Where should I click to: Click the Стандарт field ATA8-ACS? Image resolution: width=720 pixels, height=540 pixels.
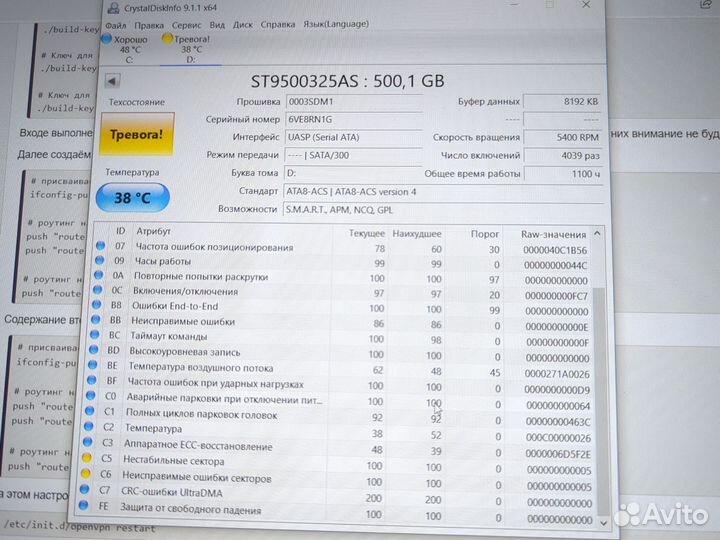click(443, 192)
